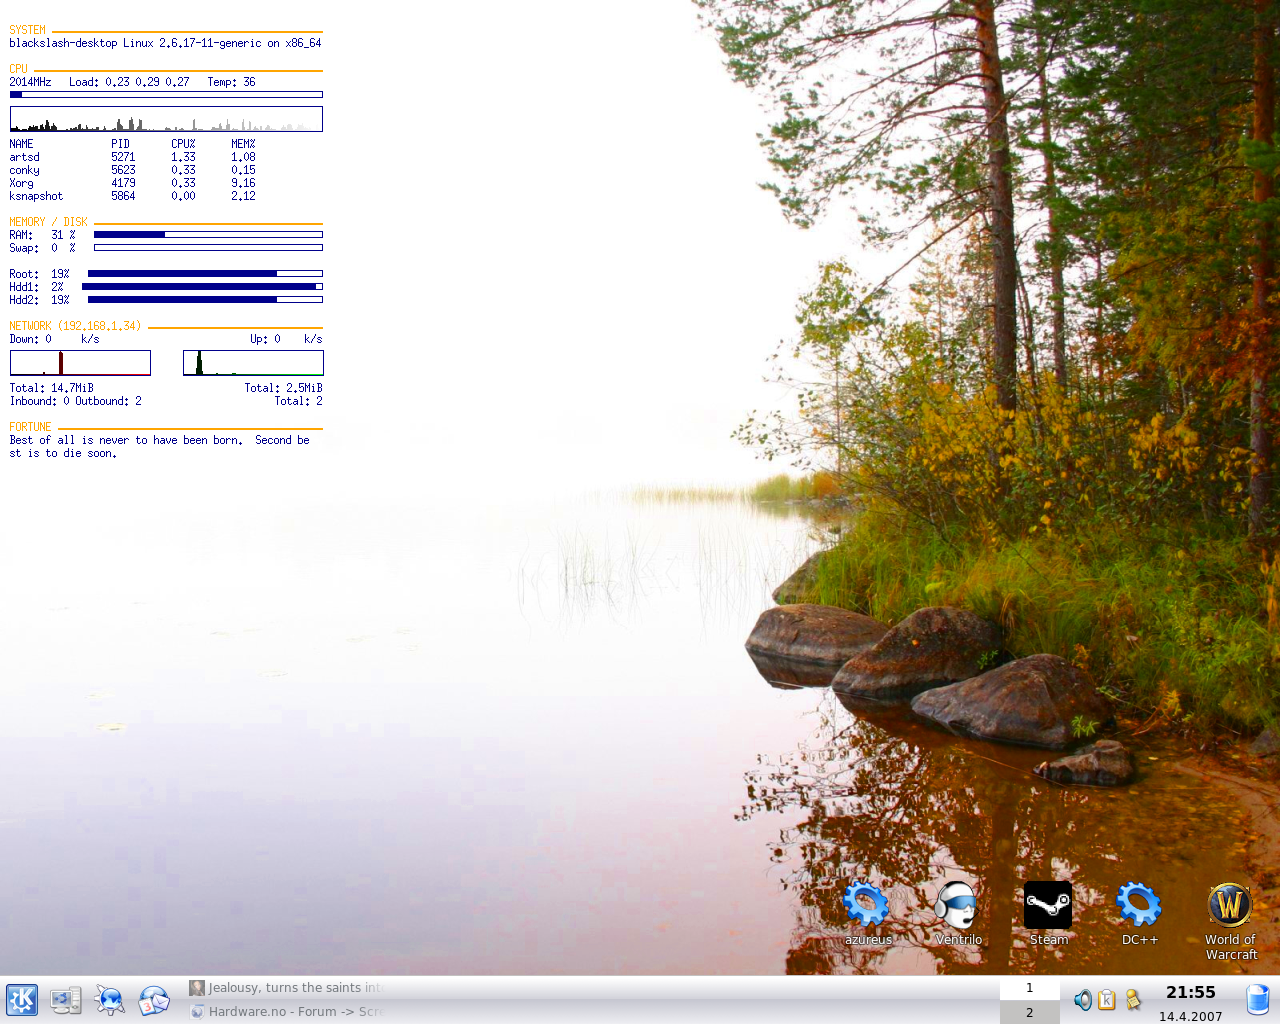The image size is (1280, 1024).
Task: Click the 'ksnapshot' process row
Action: coord(132,196)
